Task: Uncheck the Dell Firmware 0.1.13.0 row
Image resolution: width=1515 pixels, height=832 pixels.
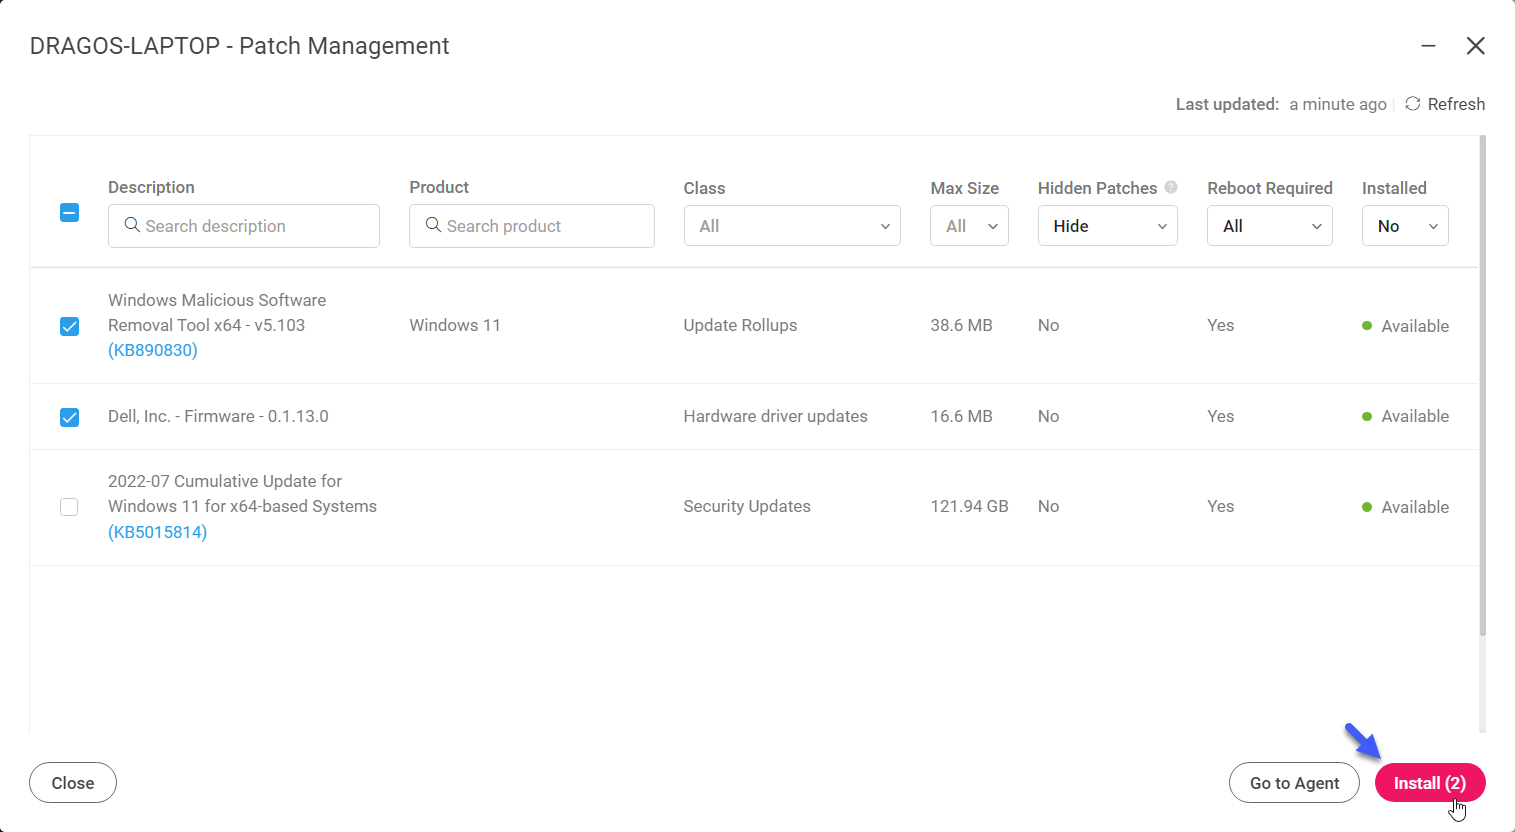Action: [x=69, y=417]
